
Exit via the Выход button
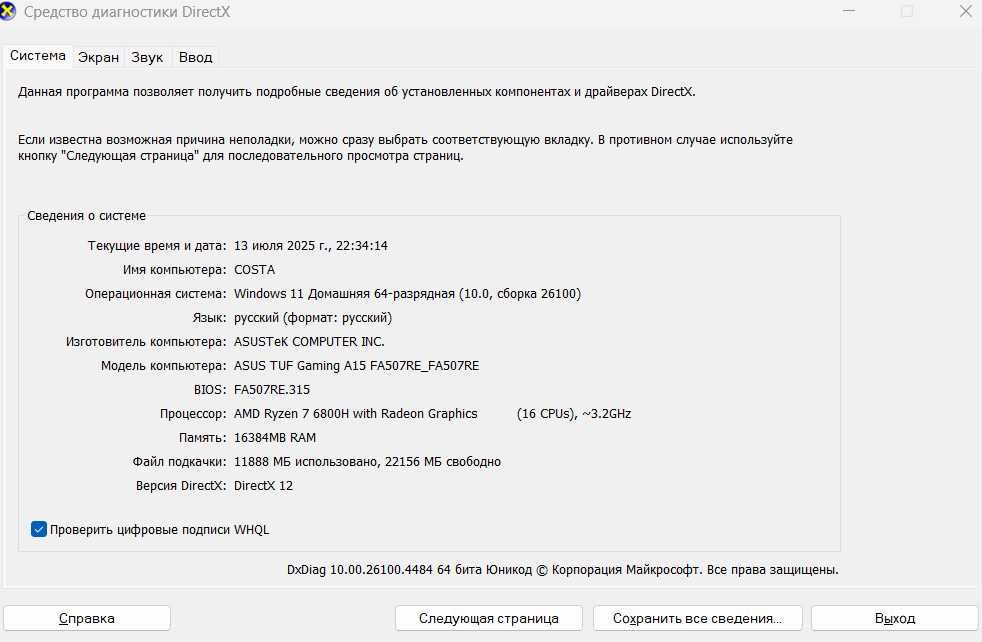pyautogui.click(x=895, y=618)
